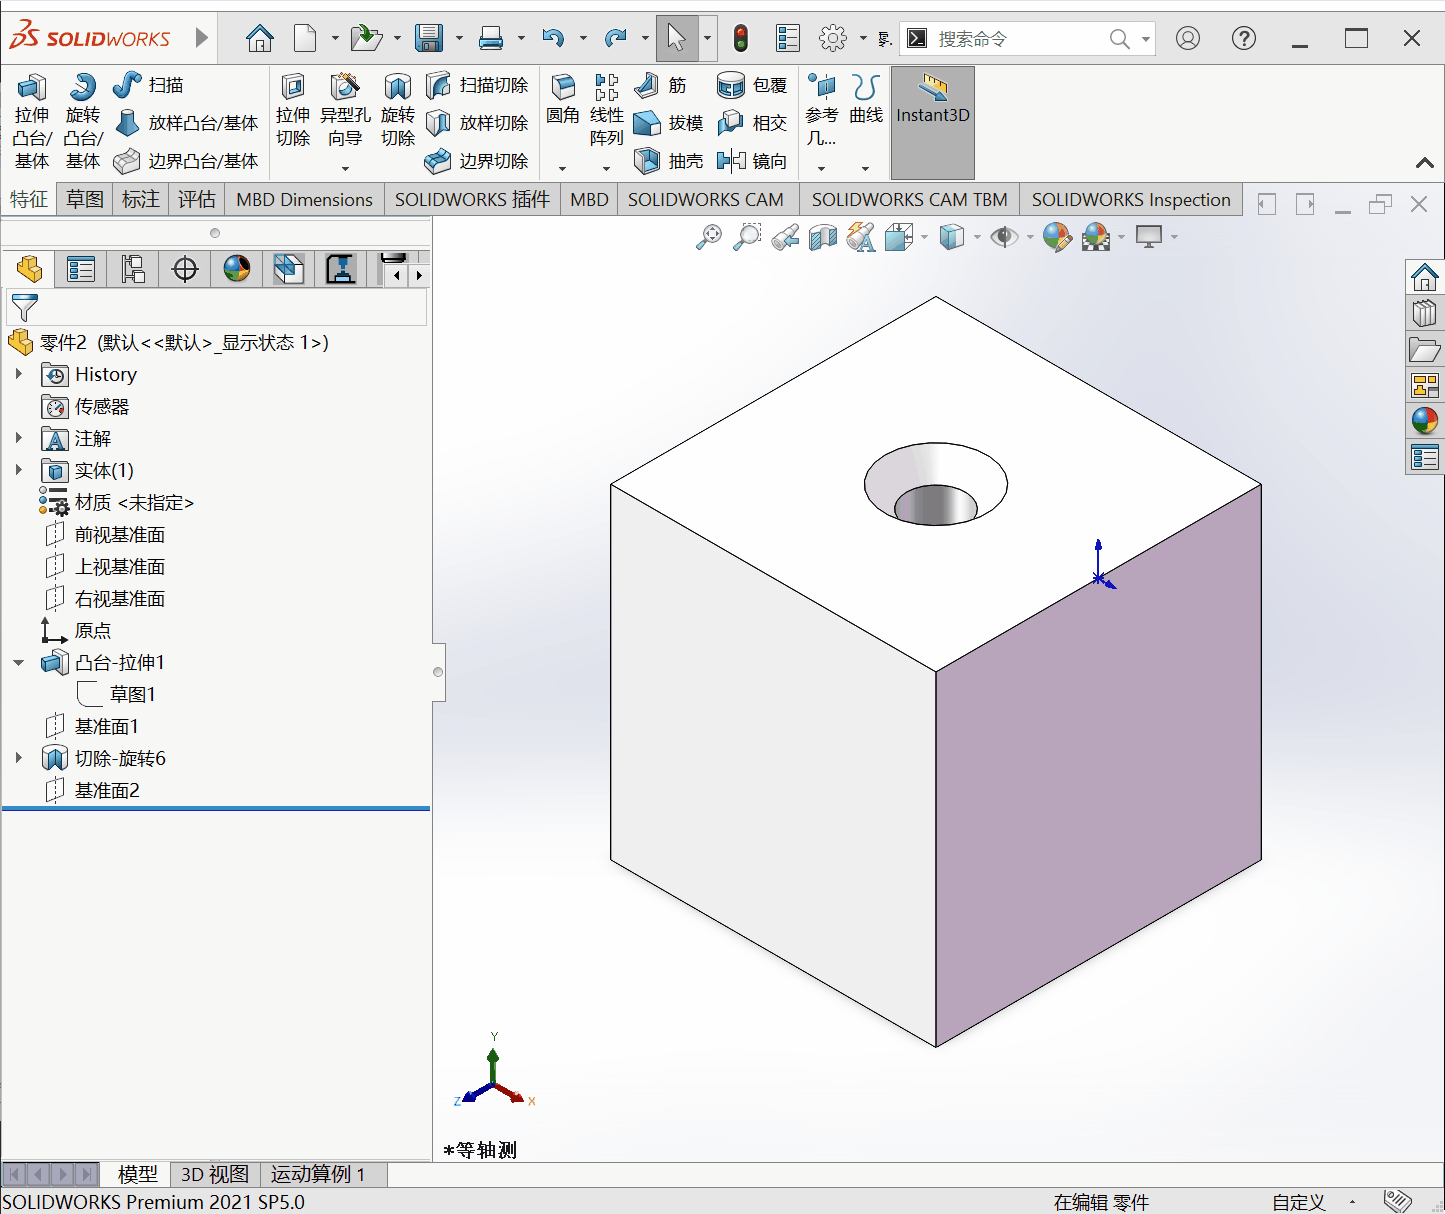Screen dimensions: 1445x1214
Task: Select the Revolved Boss/Base tool (旋转凸台/基体)
Action: [x=83, y=121]
